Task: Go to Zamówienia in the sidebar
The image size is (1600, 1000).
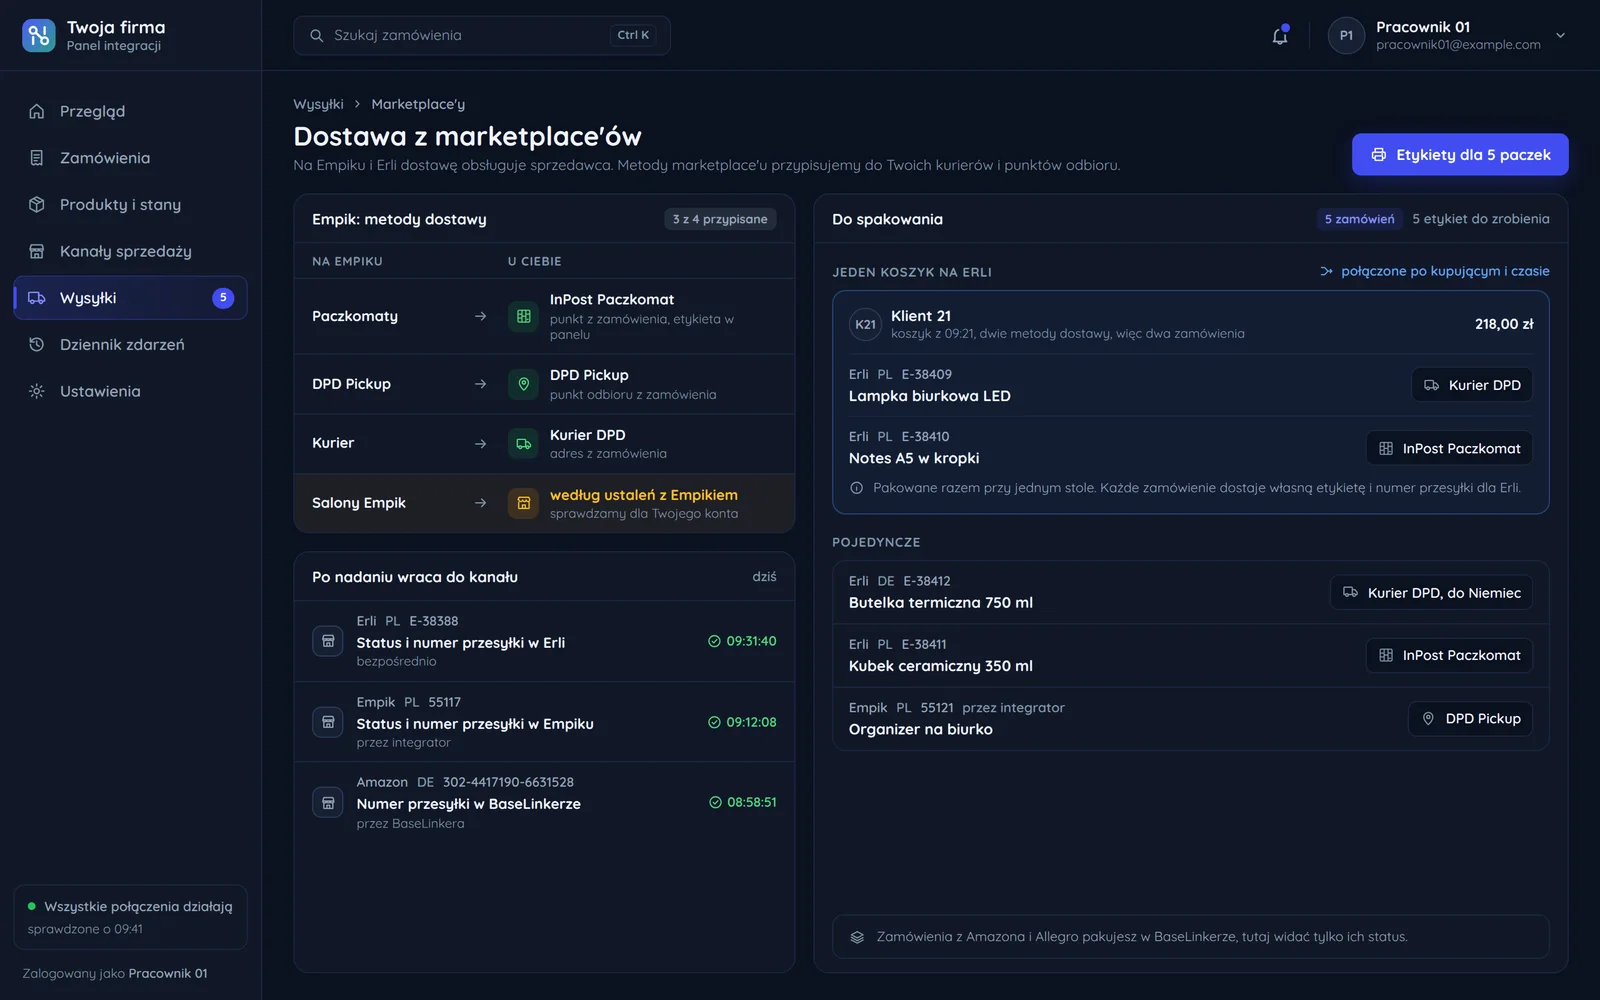Action: (130, 158)
